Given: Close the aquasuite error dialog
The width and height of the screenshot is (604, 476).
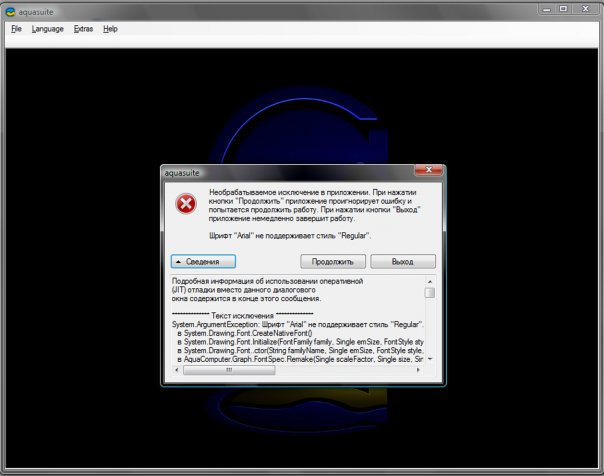Looking at the screenshot, I should (429, 170).
